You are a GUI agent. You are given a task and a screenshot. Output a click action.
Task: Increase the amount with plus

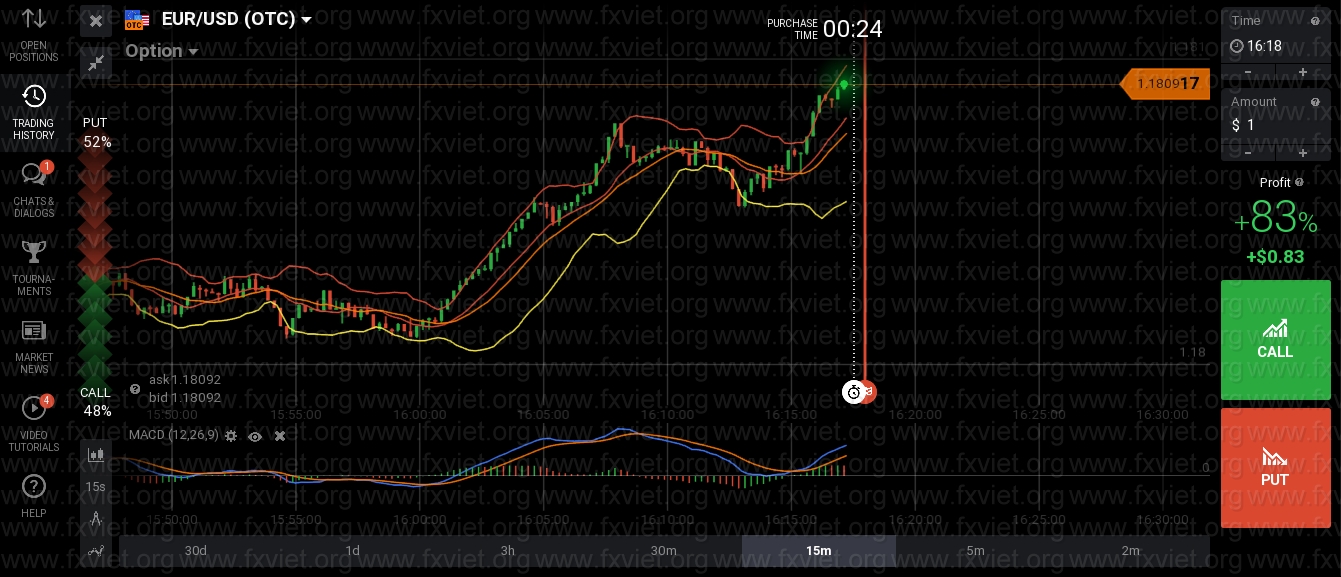point(1303,153)
